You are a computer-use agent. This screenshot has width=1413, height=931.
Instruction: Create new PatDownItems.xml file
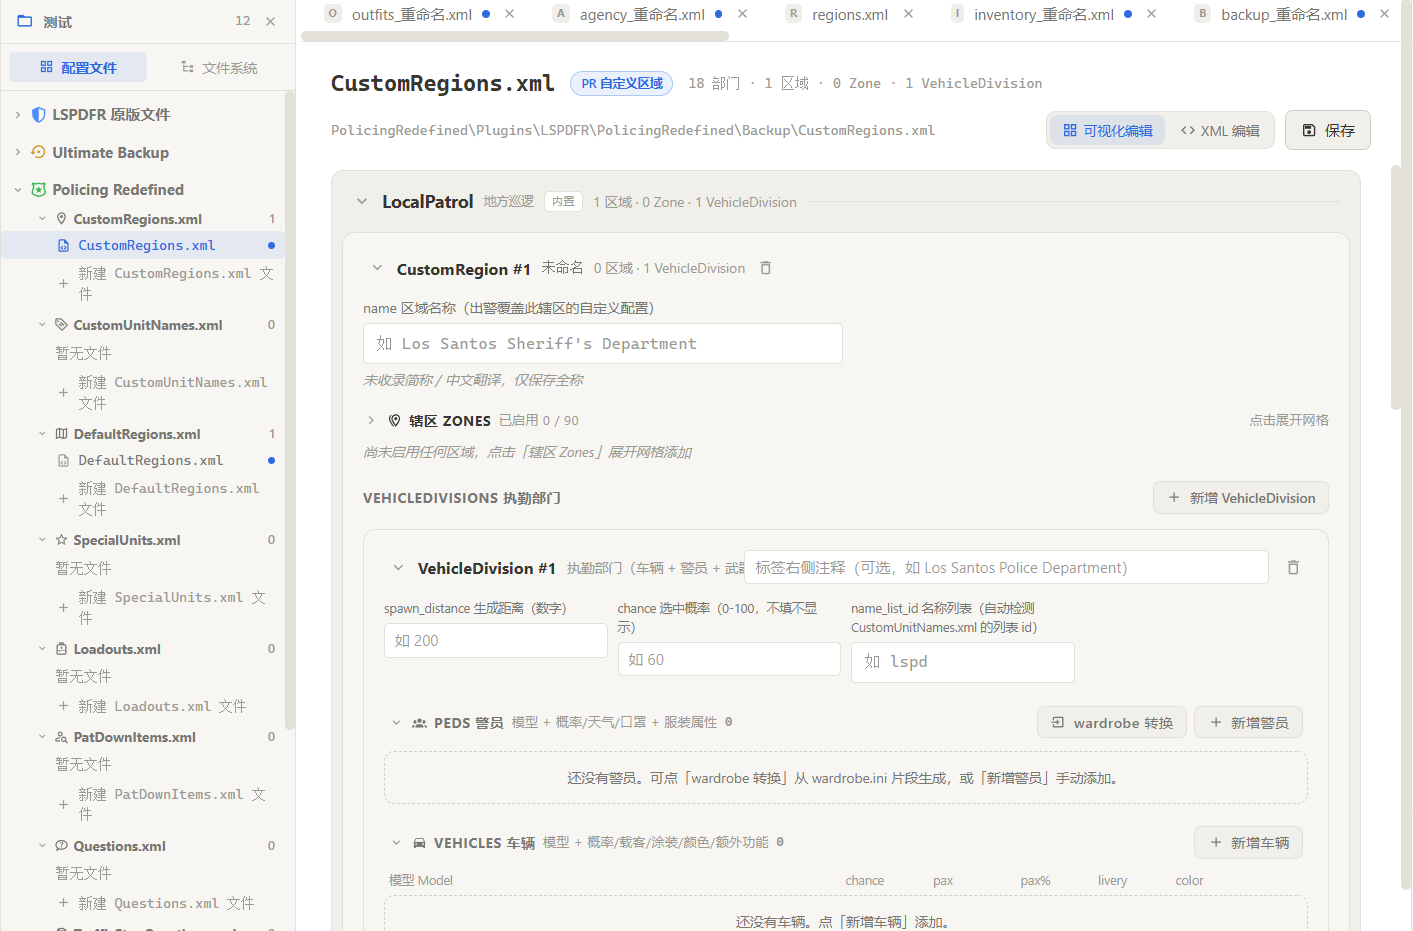click(165, 805)
